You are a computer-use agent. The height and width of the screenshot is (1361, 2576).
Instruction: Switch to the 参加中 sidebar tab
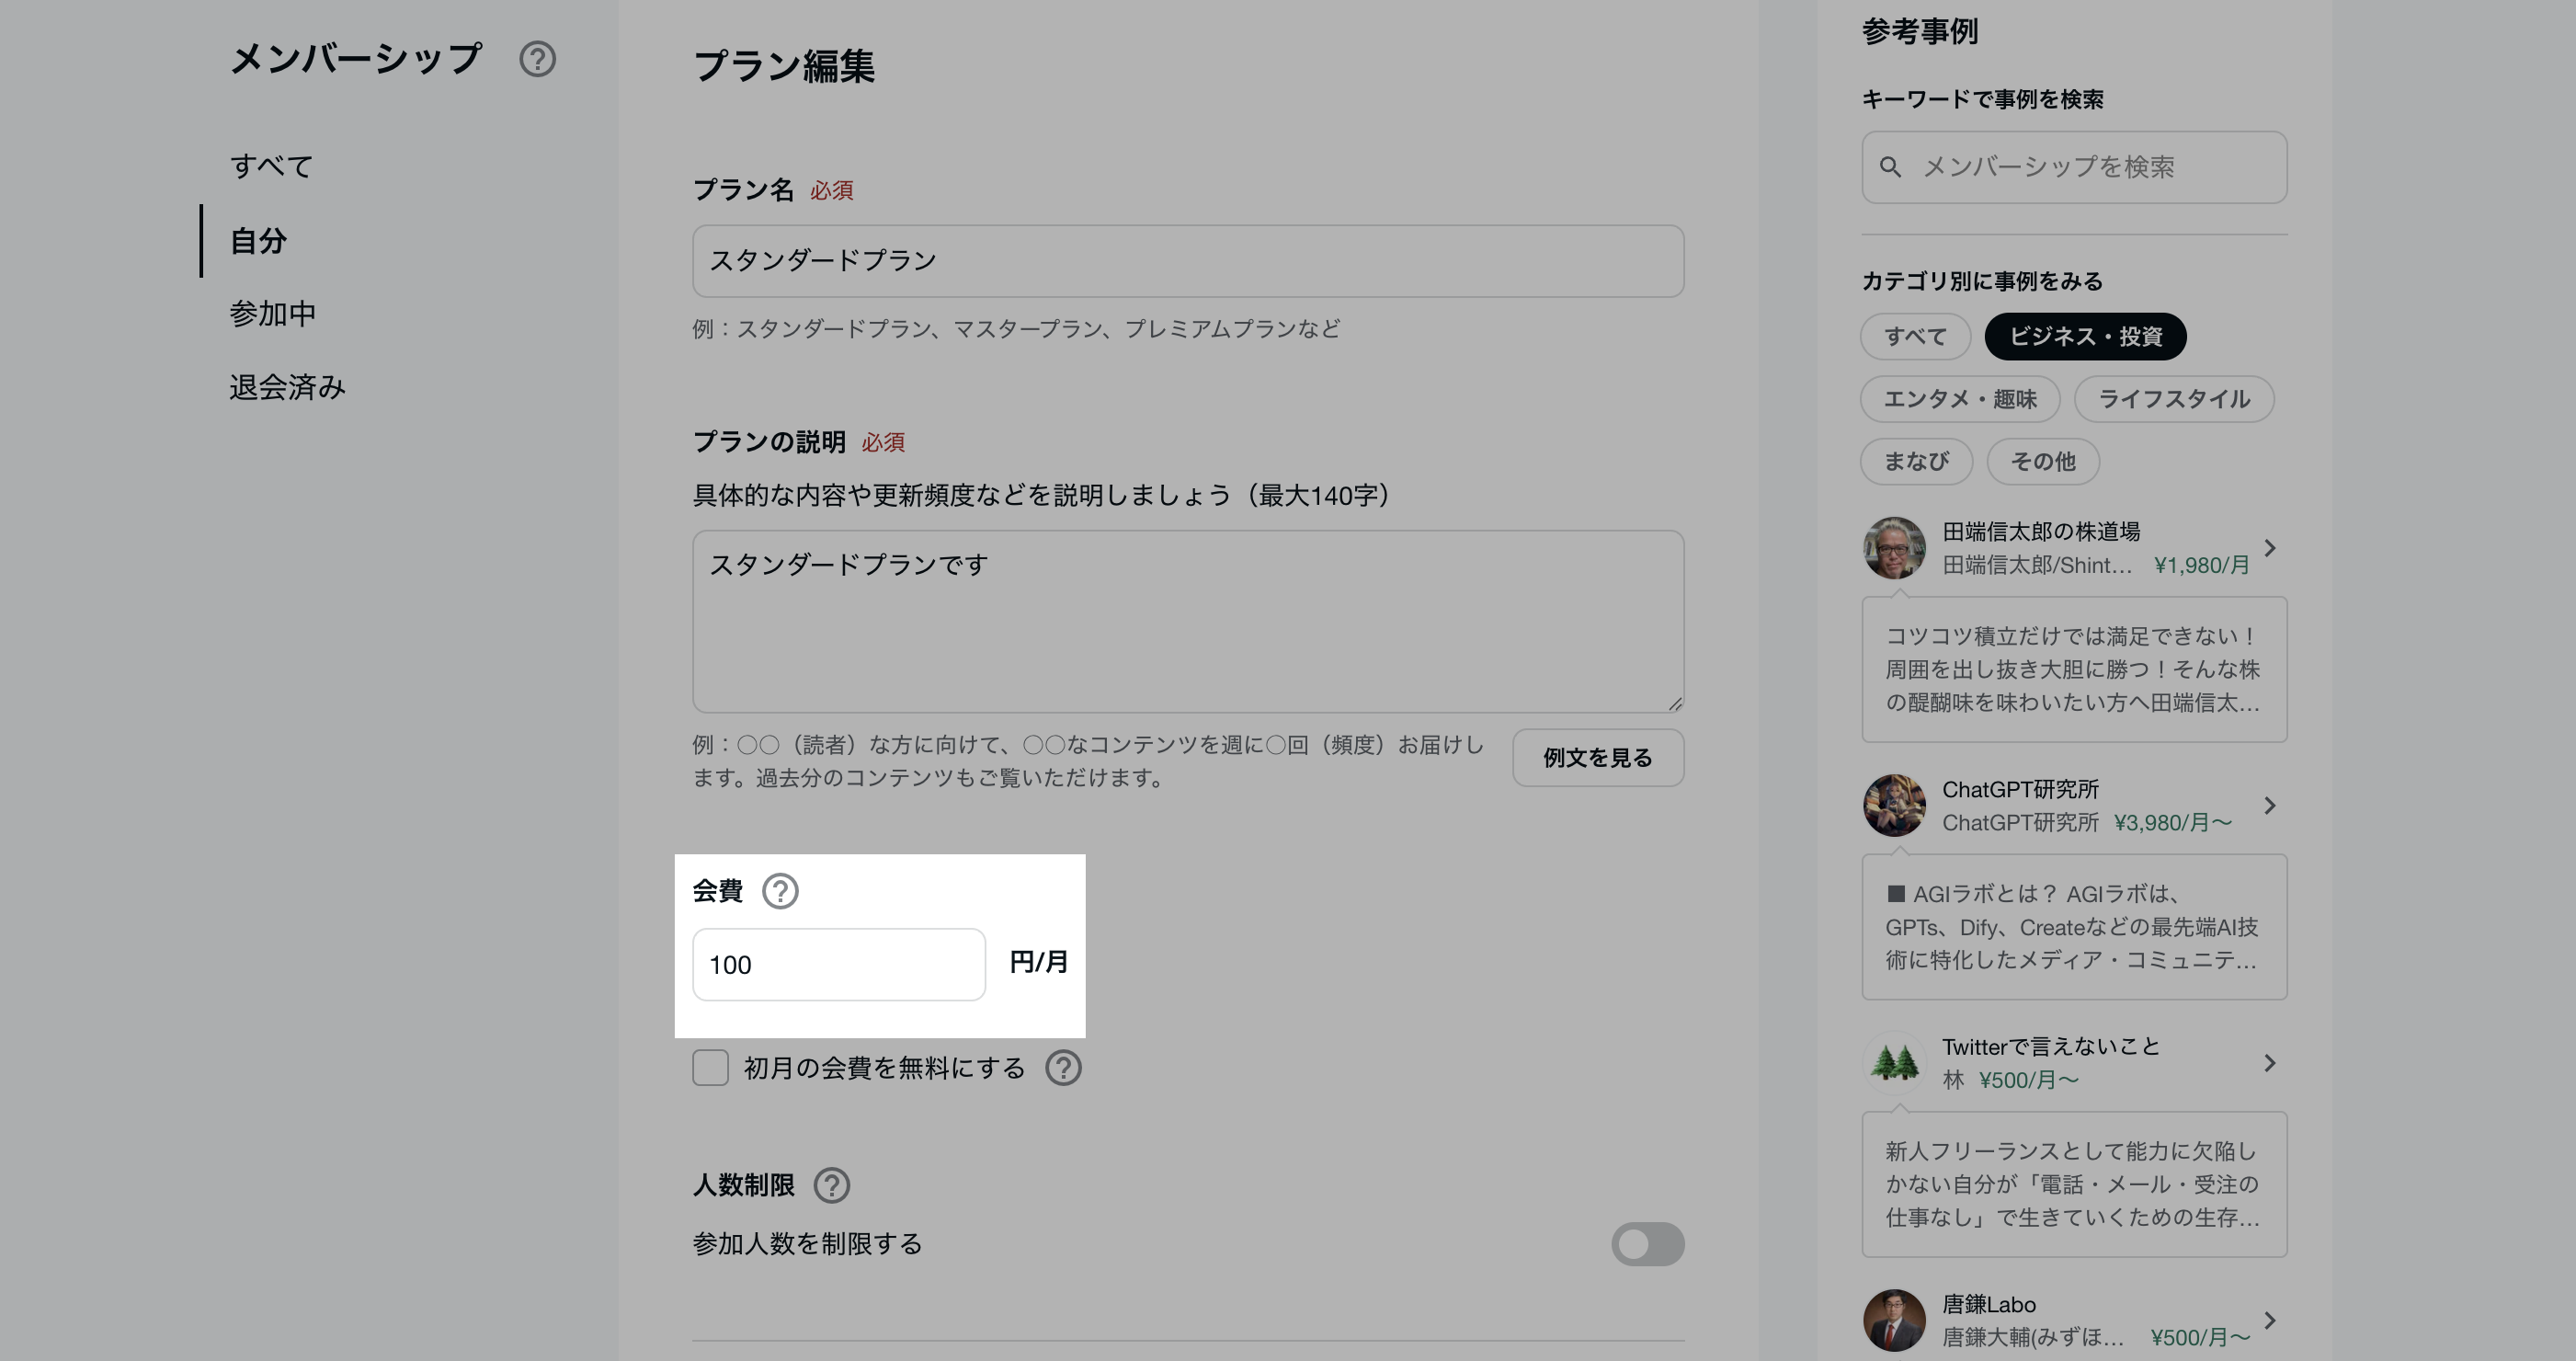tap(273, 314)
